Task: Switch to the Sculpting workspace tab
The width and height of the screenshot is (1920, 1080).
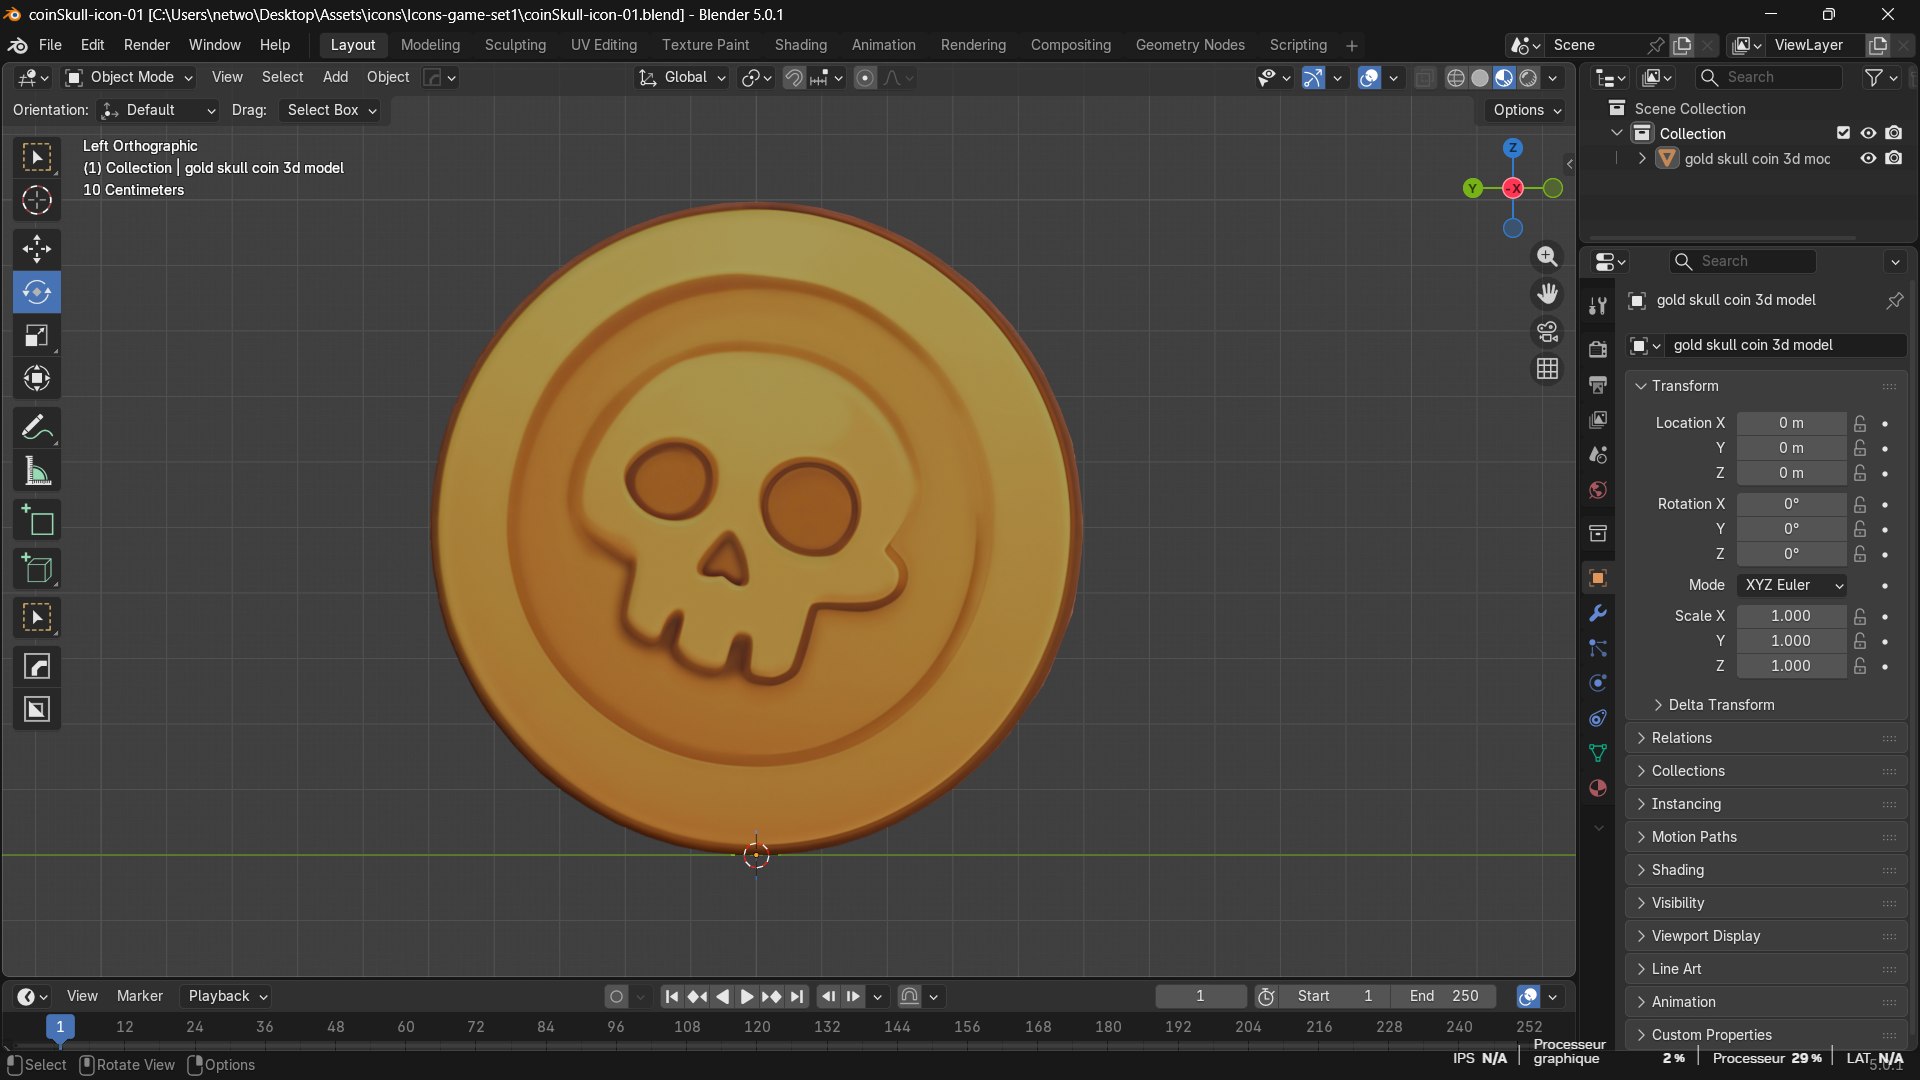Action: point(515,45)
